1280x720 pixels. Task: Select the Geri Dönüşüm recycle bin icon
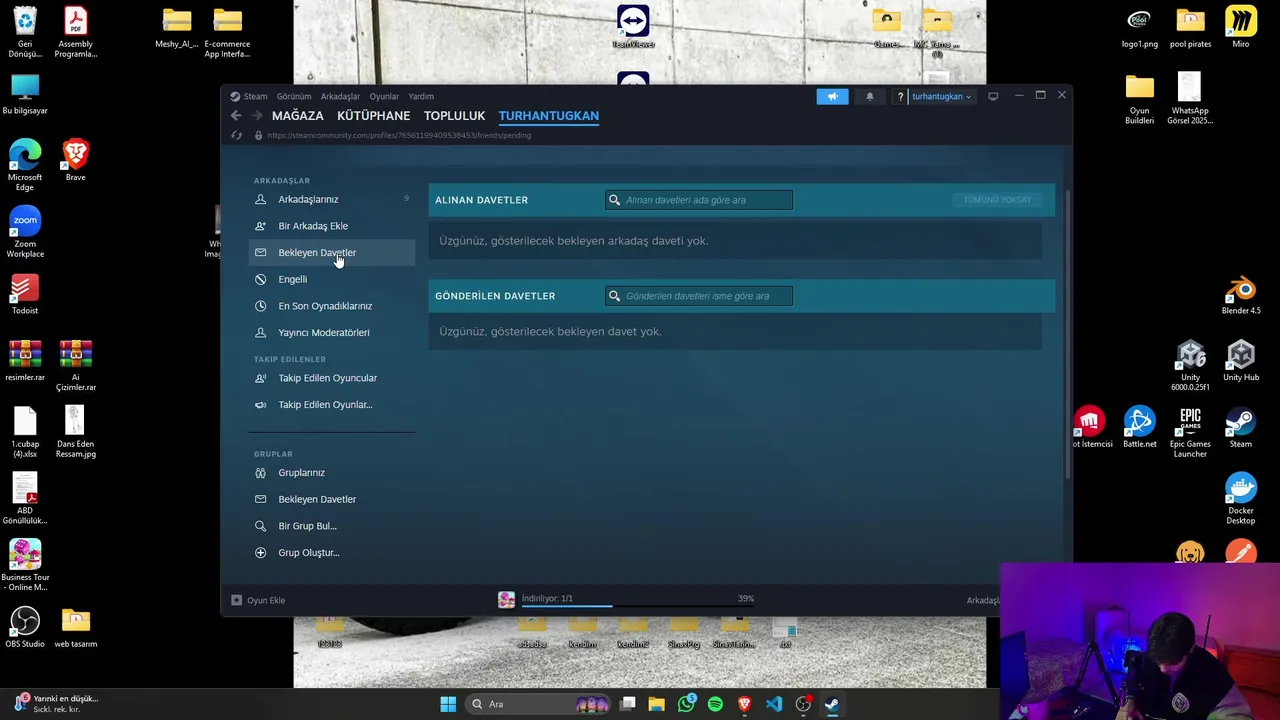point(25,32)
